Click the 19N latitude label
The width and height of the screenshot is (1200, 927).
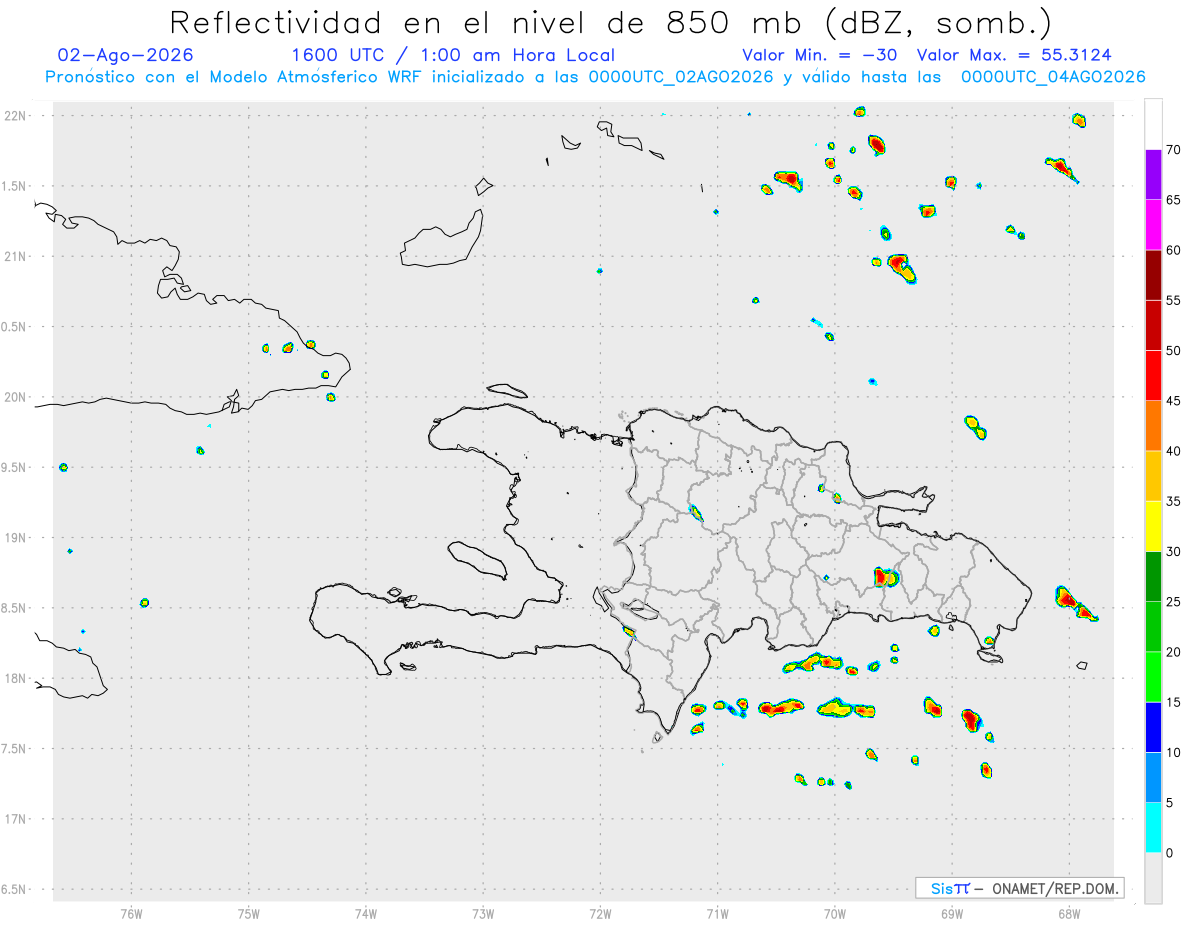17,538
